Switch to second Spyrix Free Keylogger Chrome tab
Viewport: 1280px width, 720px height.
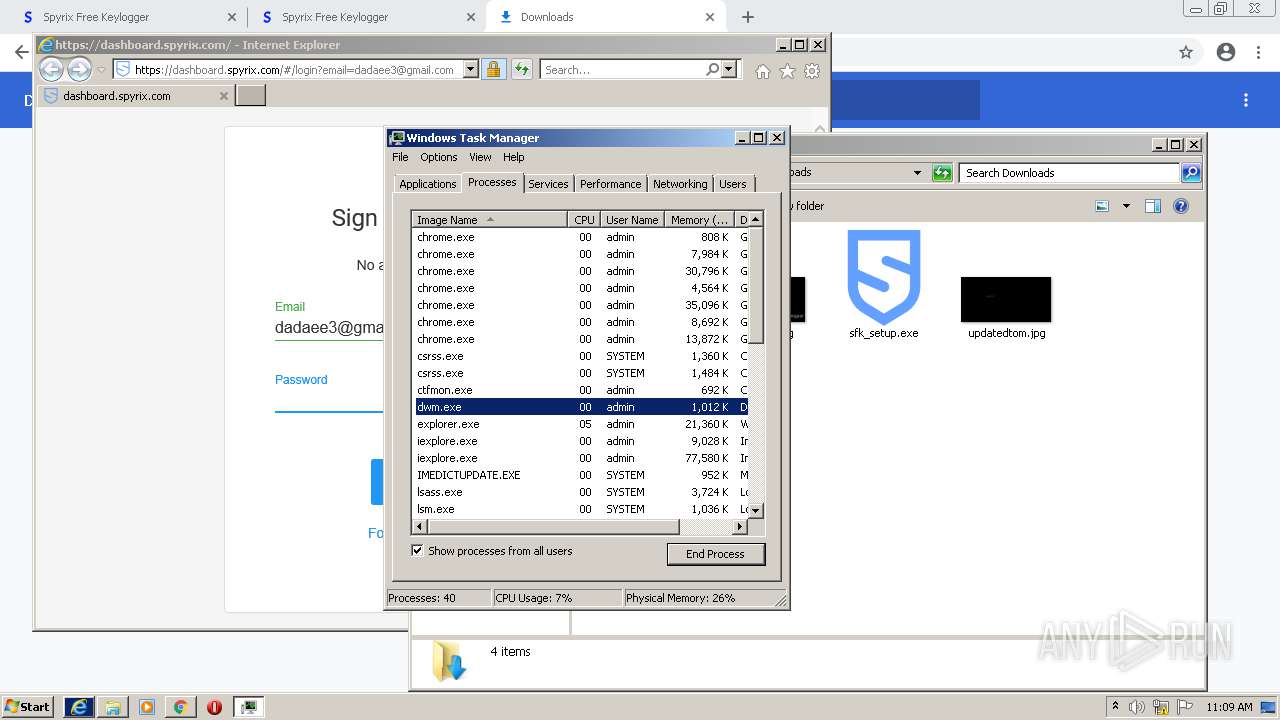pos(365,17)
